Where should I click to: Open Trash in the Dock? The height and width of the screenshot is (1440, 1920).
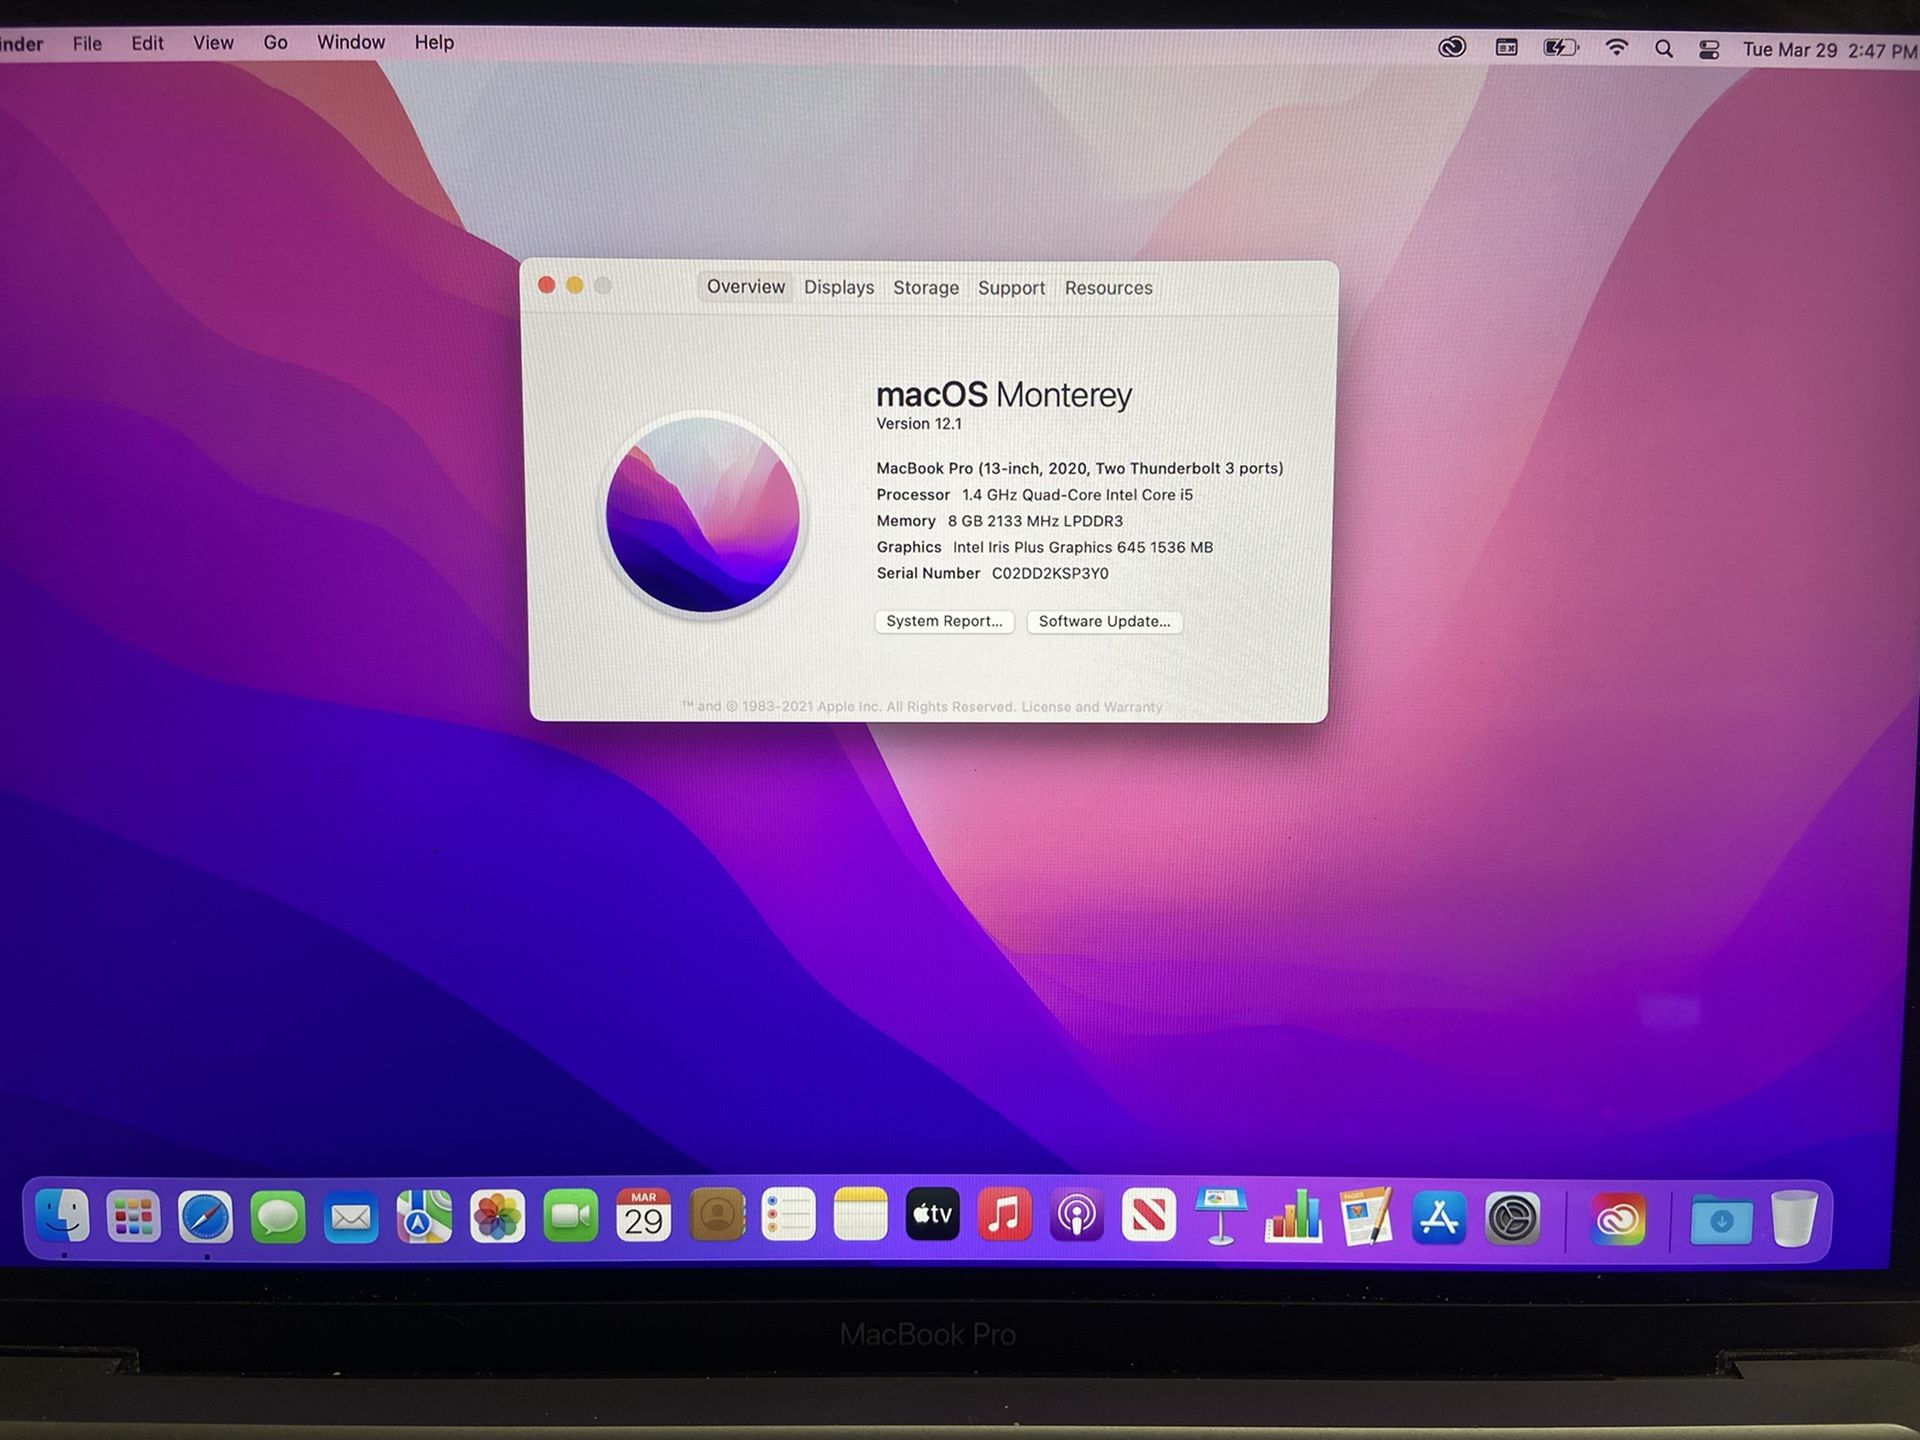pyautogui.click(x=1794, y=1218)
